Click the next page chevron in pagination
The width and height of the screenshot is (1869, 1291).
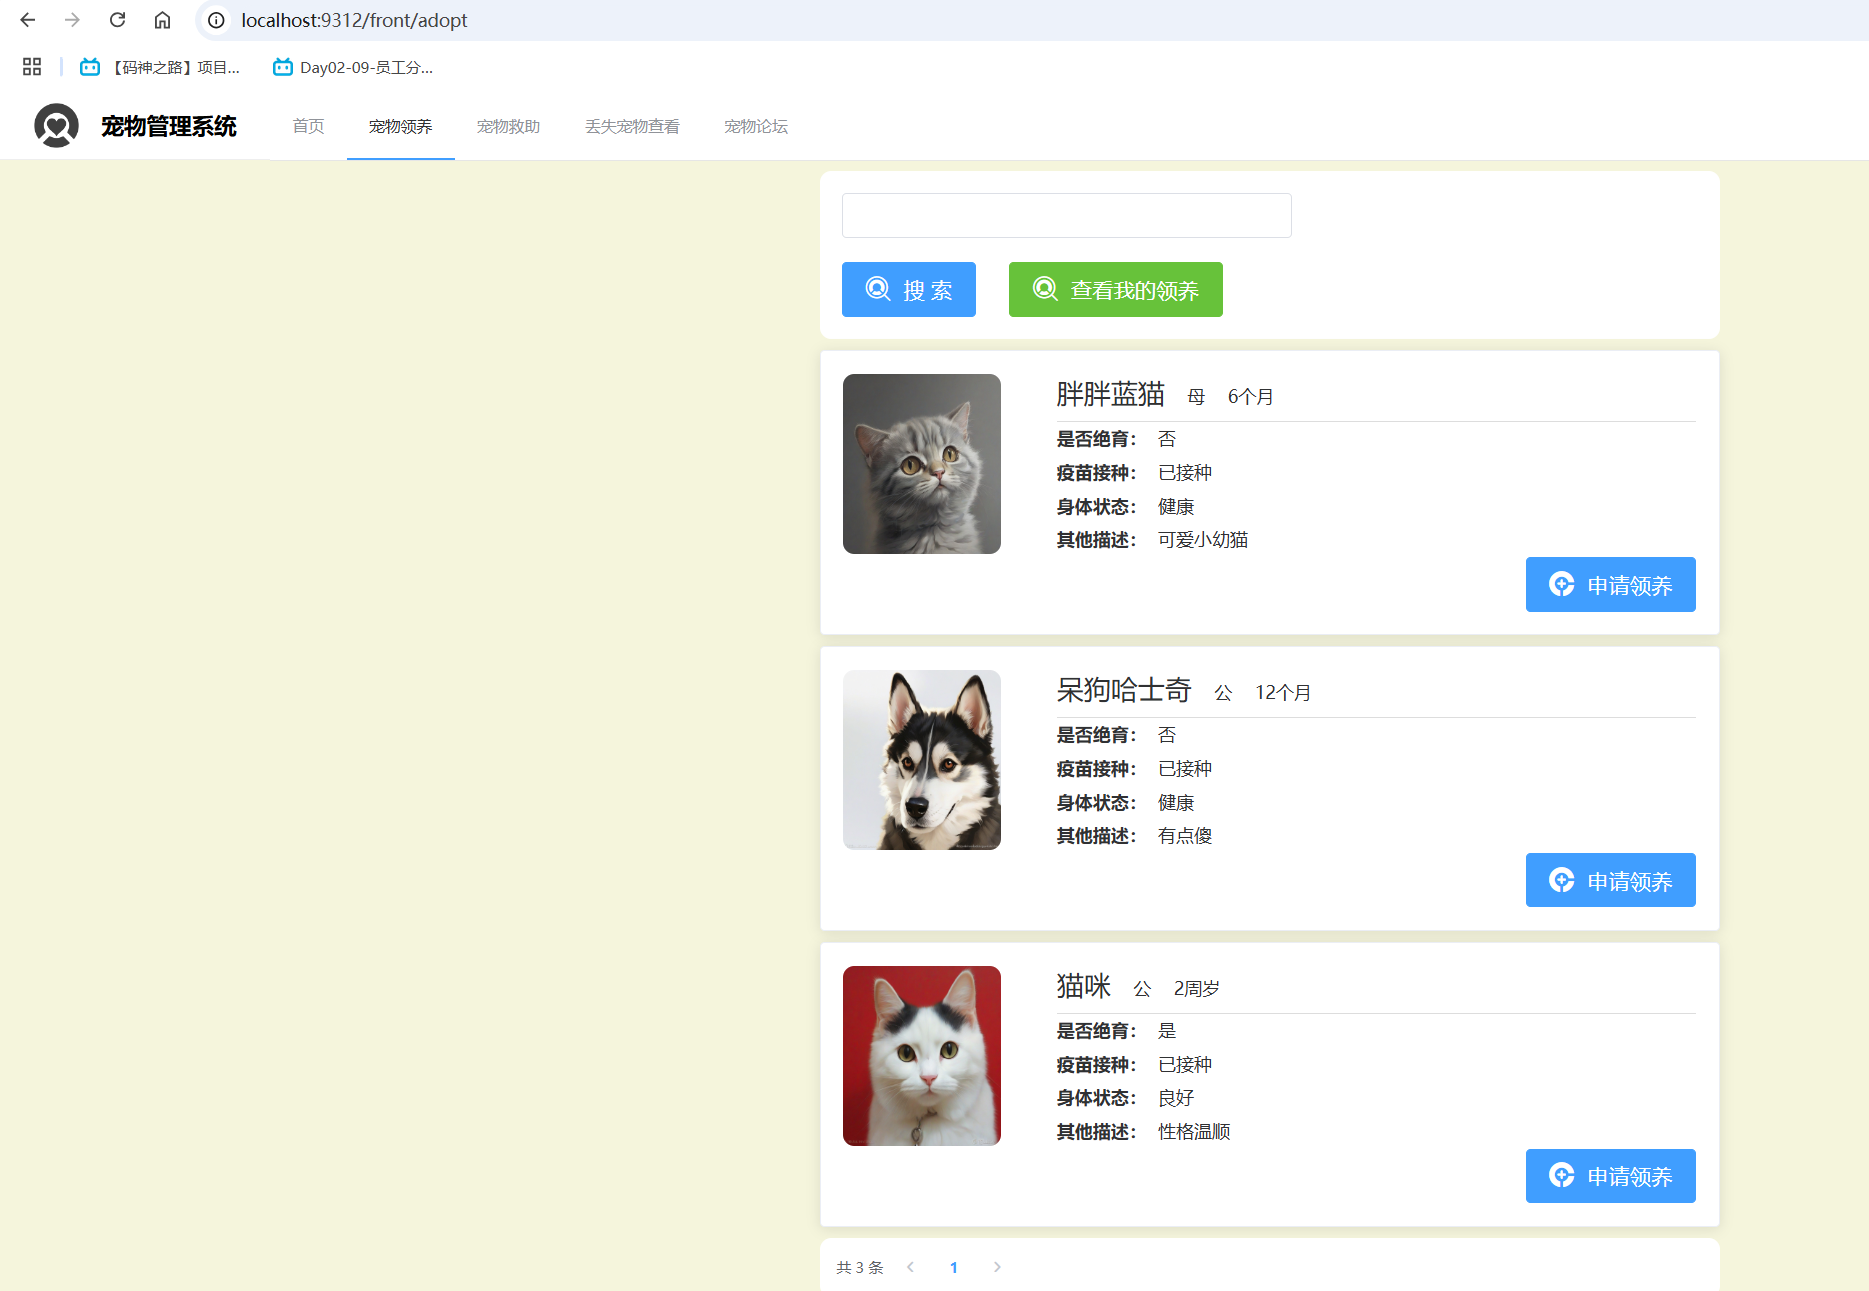tap(997, 1267)
